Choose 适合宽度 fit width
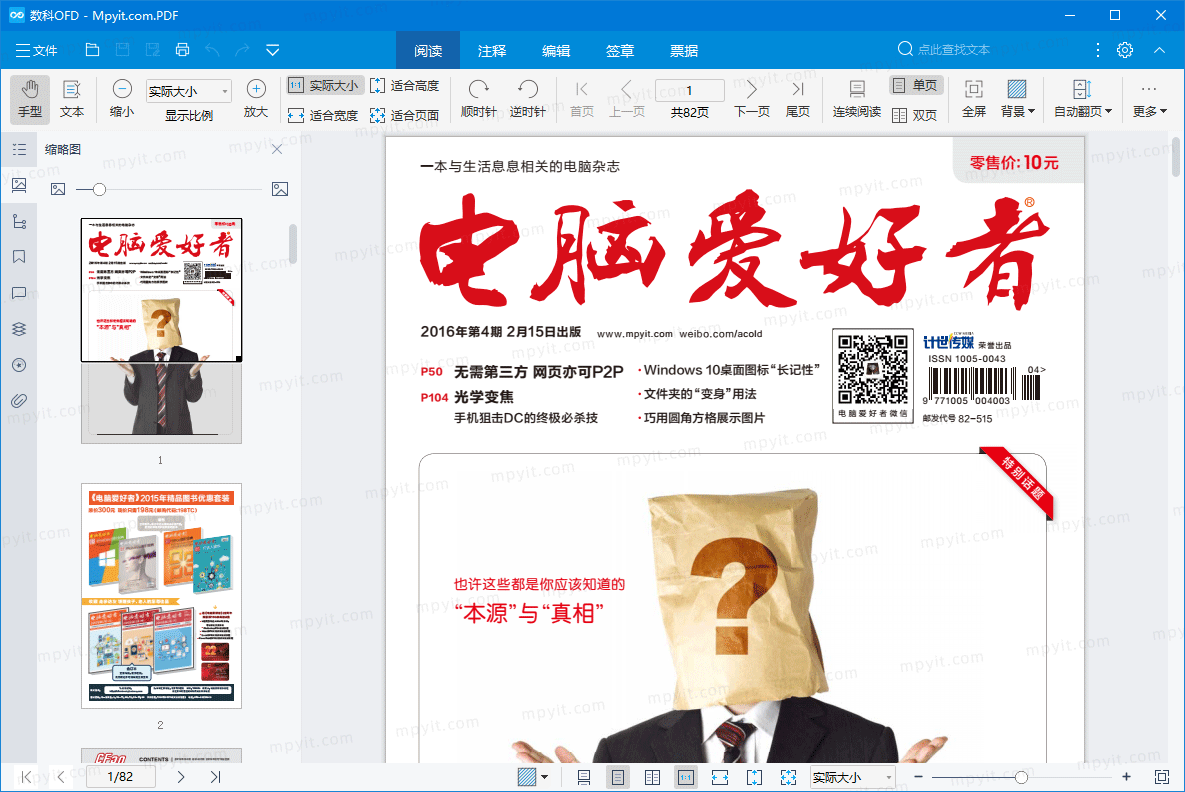This screenshot has height=792, width=1185. (323, 115)
